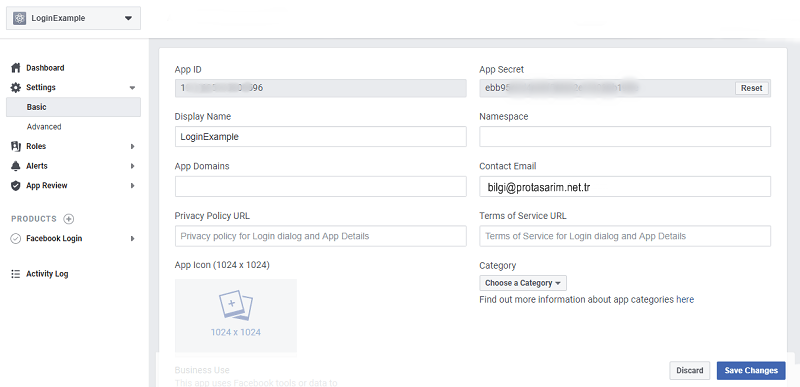The image size is (800, 387).
Task: Click the Activity Log list icon
Action: click(x=16, y=274)
